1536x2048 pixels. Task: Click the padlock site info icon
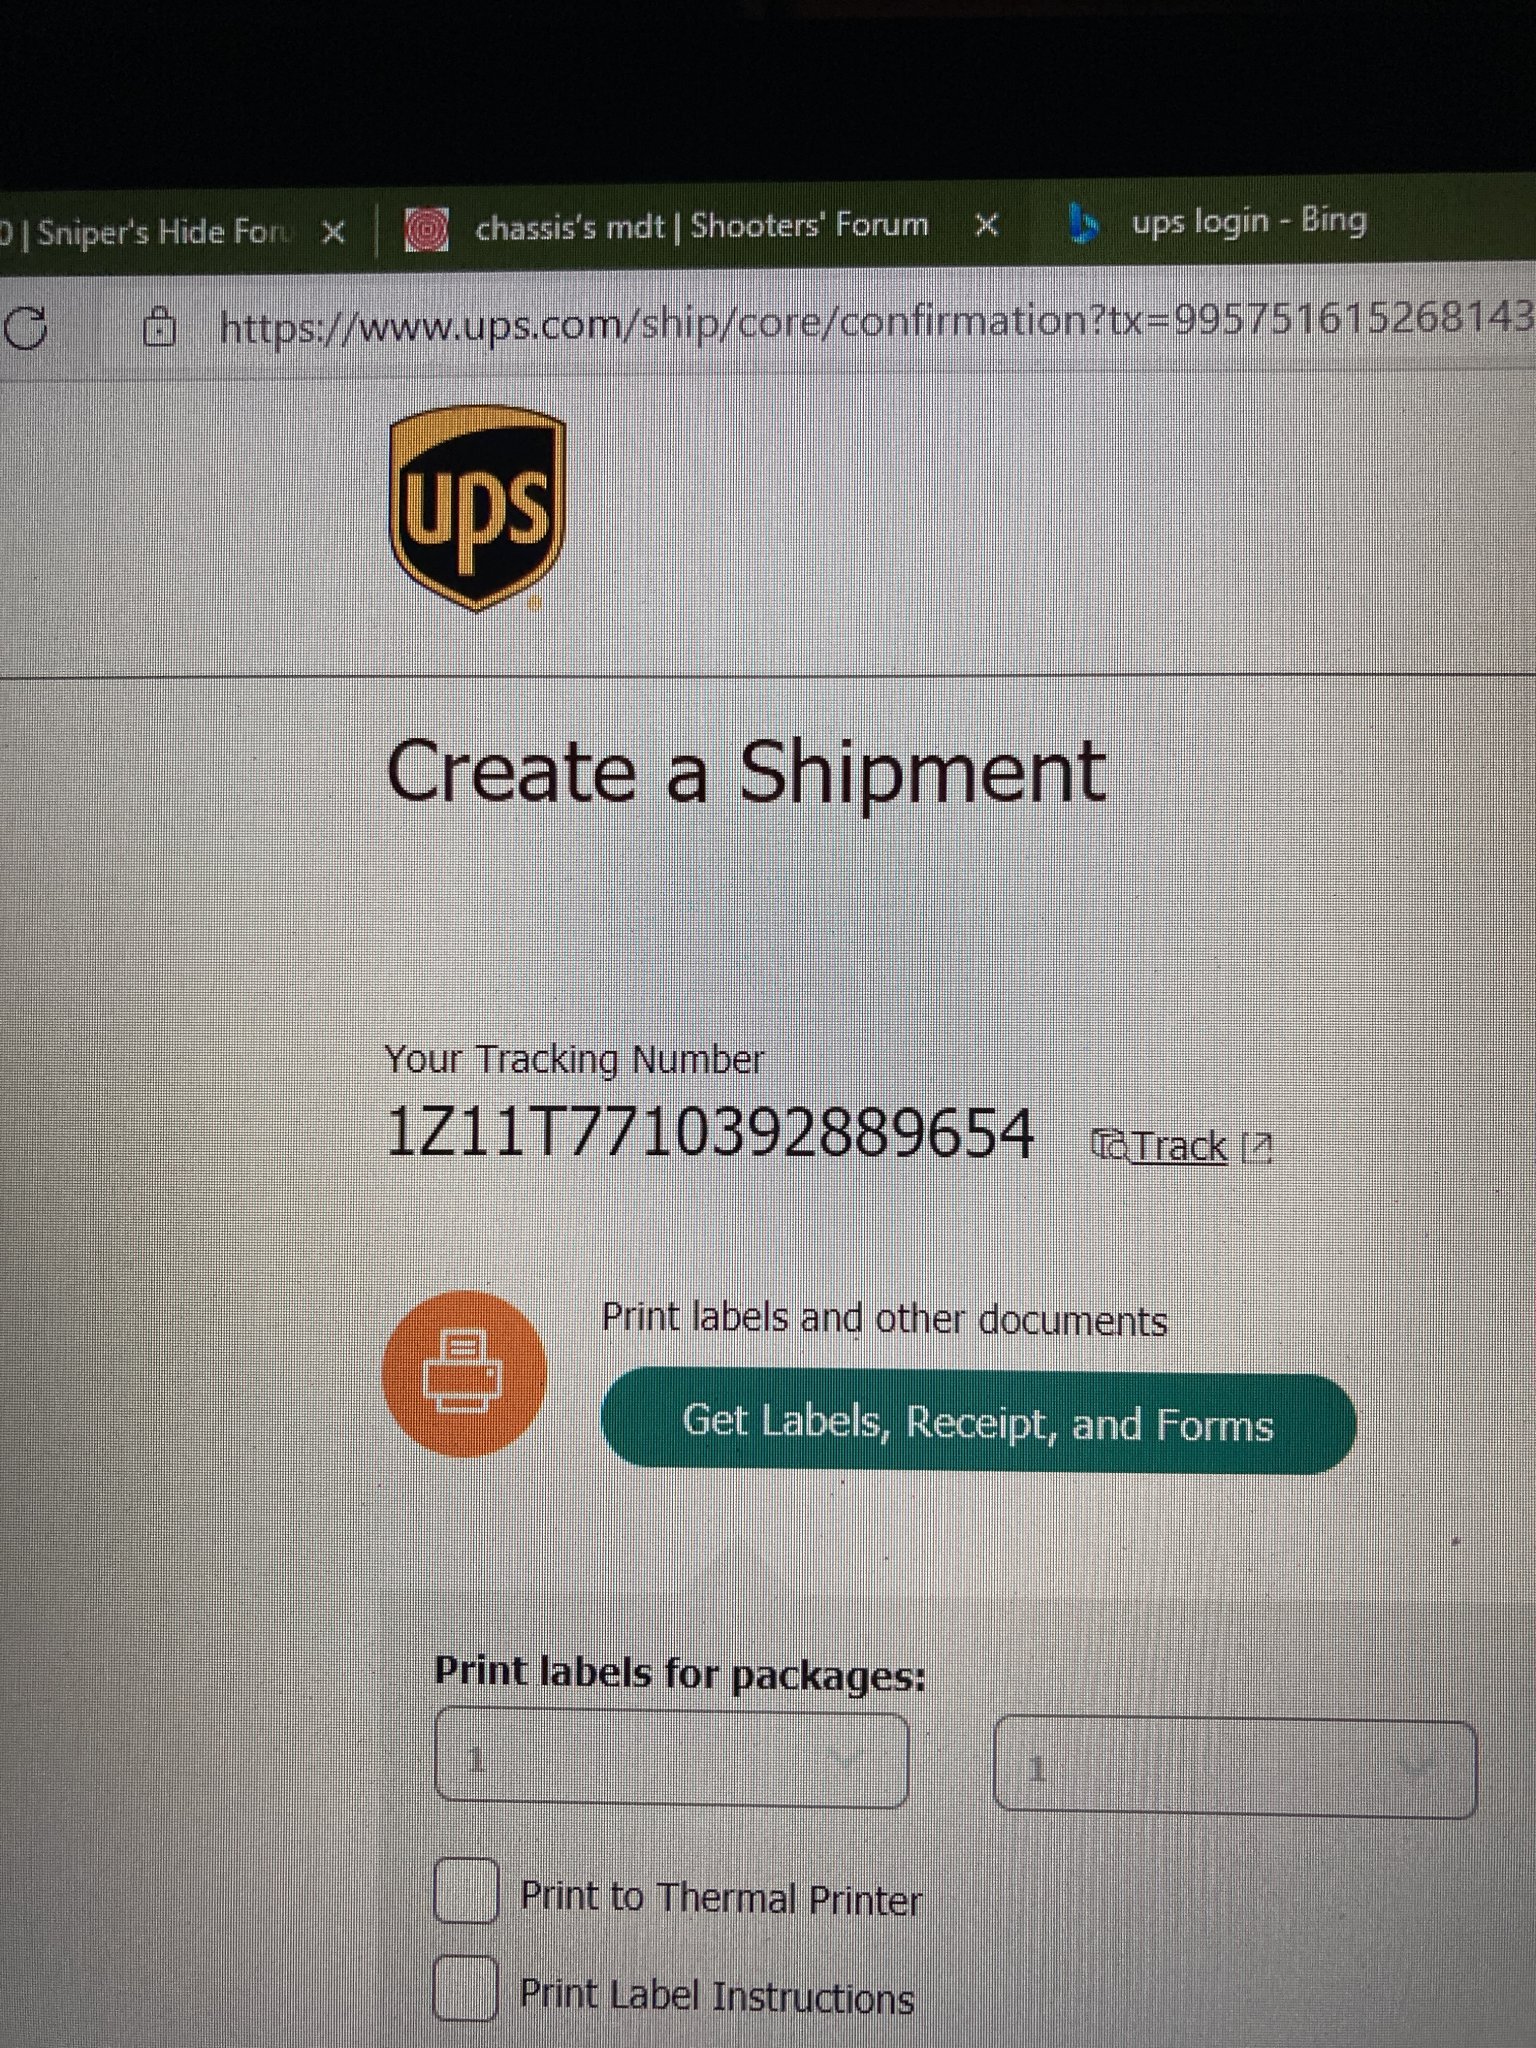pyautogui.click(x=159, y=327)
